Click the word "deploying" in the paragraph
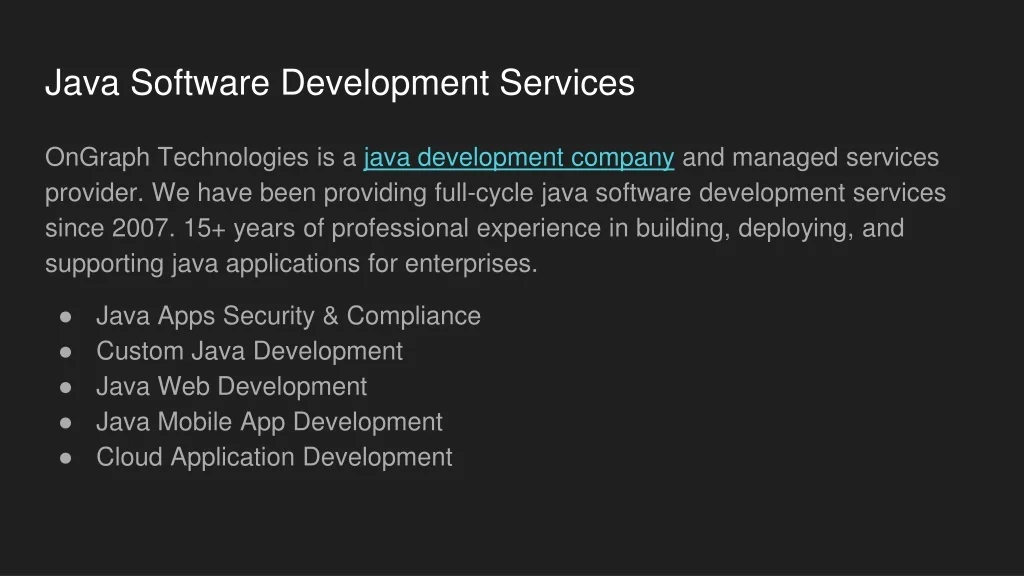Viewport: 1024px width, 576px height. point(795,229)
